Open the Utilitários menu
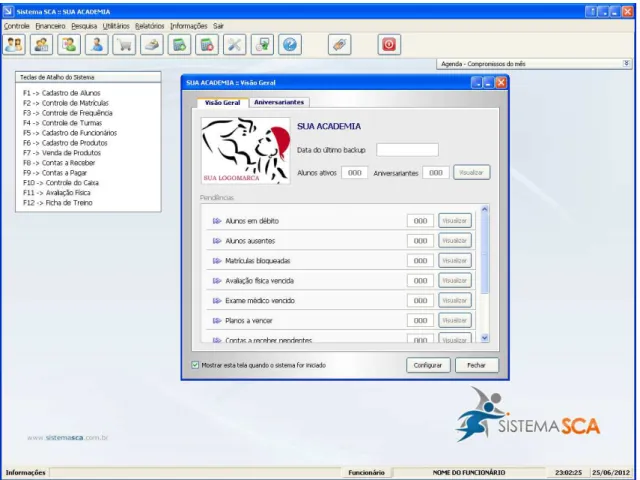 pyautogui.click(x=116, y=26)
